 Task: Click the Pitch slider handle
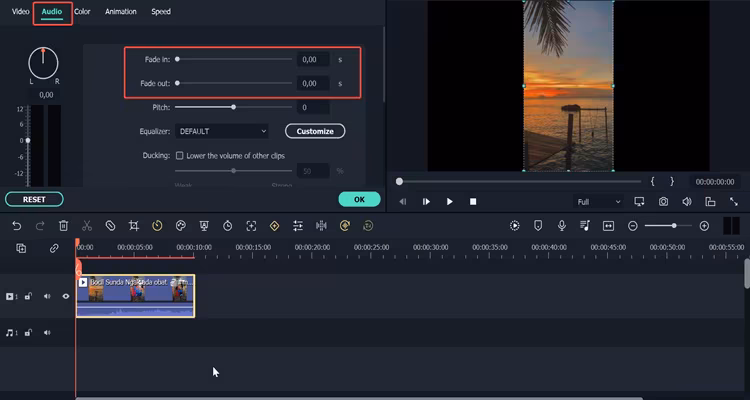233,107
